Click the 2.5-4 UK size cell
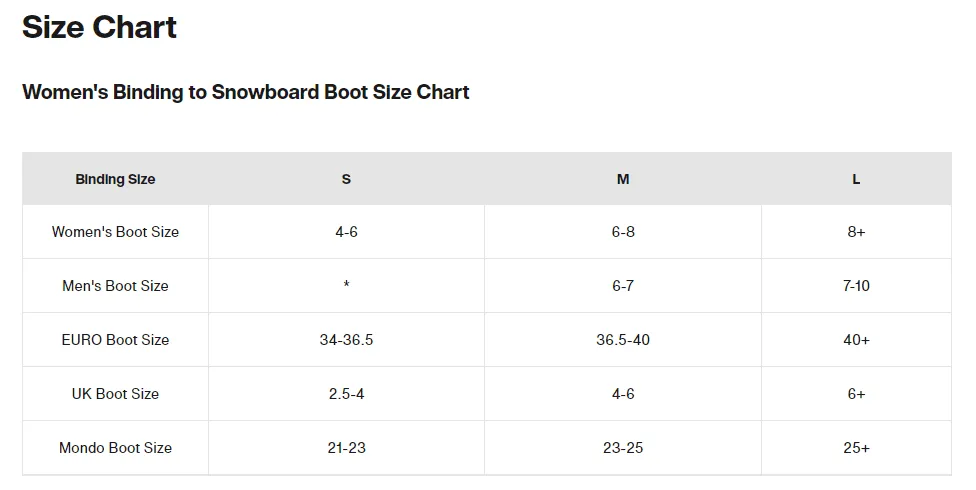Screen dimensions: 976x490 click(x=346, y=393)
